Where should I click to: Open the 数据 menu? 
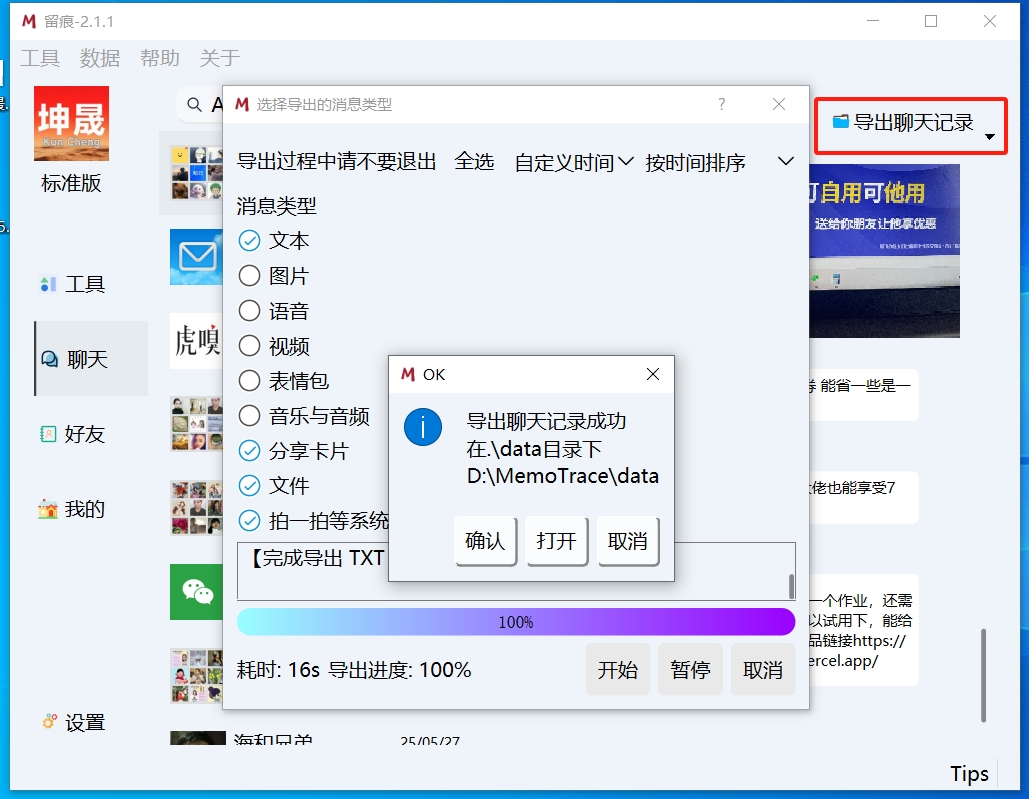coord(100,58)
